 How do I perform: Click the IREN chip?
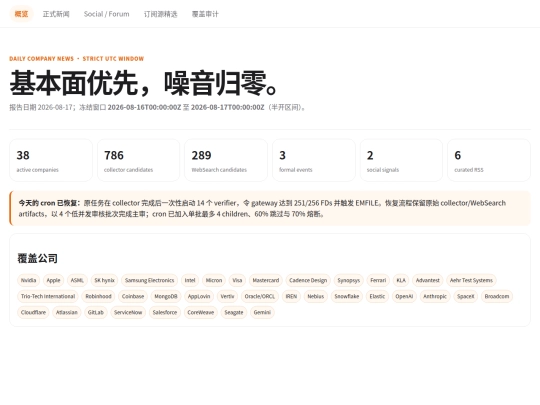click(x=291, y=296)
